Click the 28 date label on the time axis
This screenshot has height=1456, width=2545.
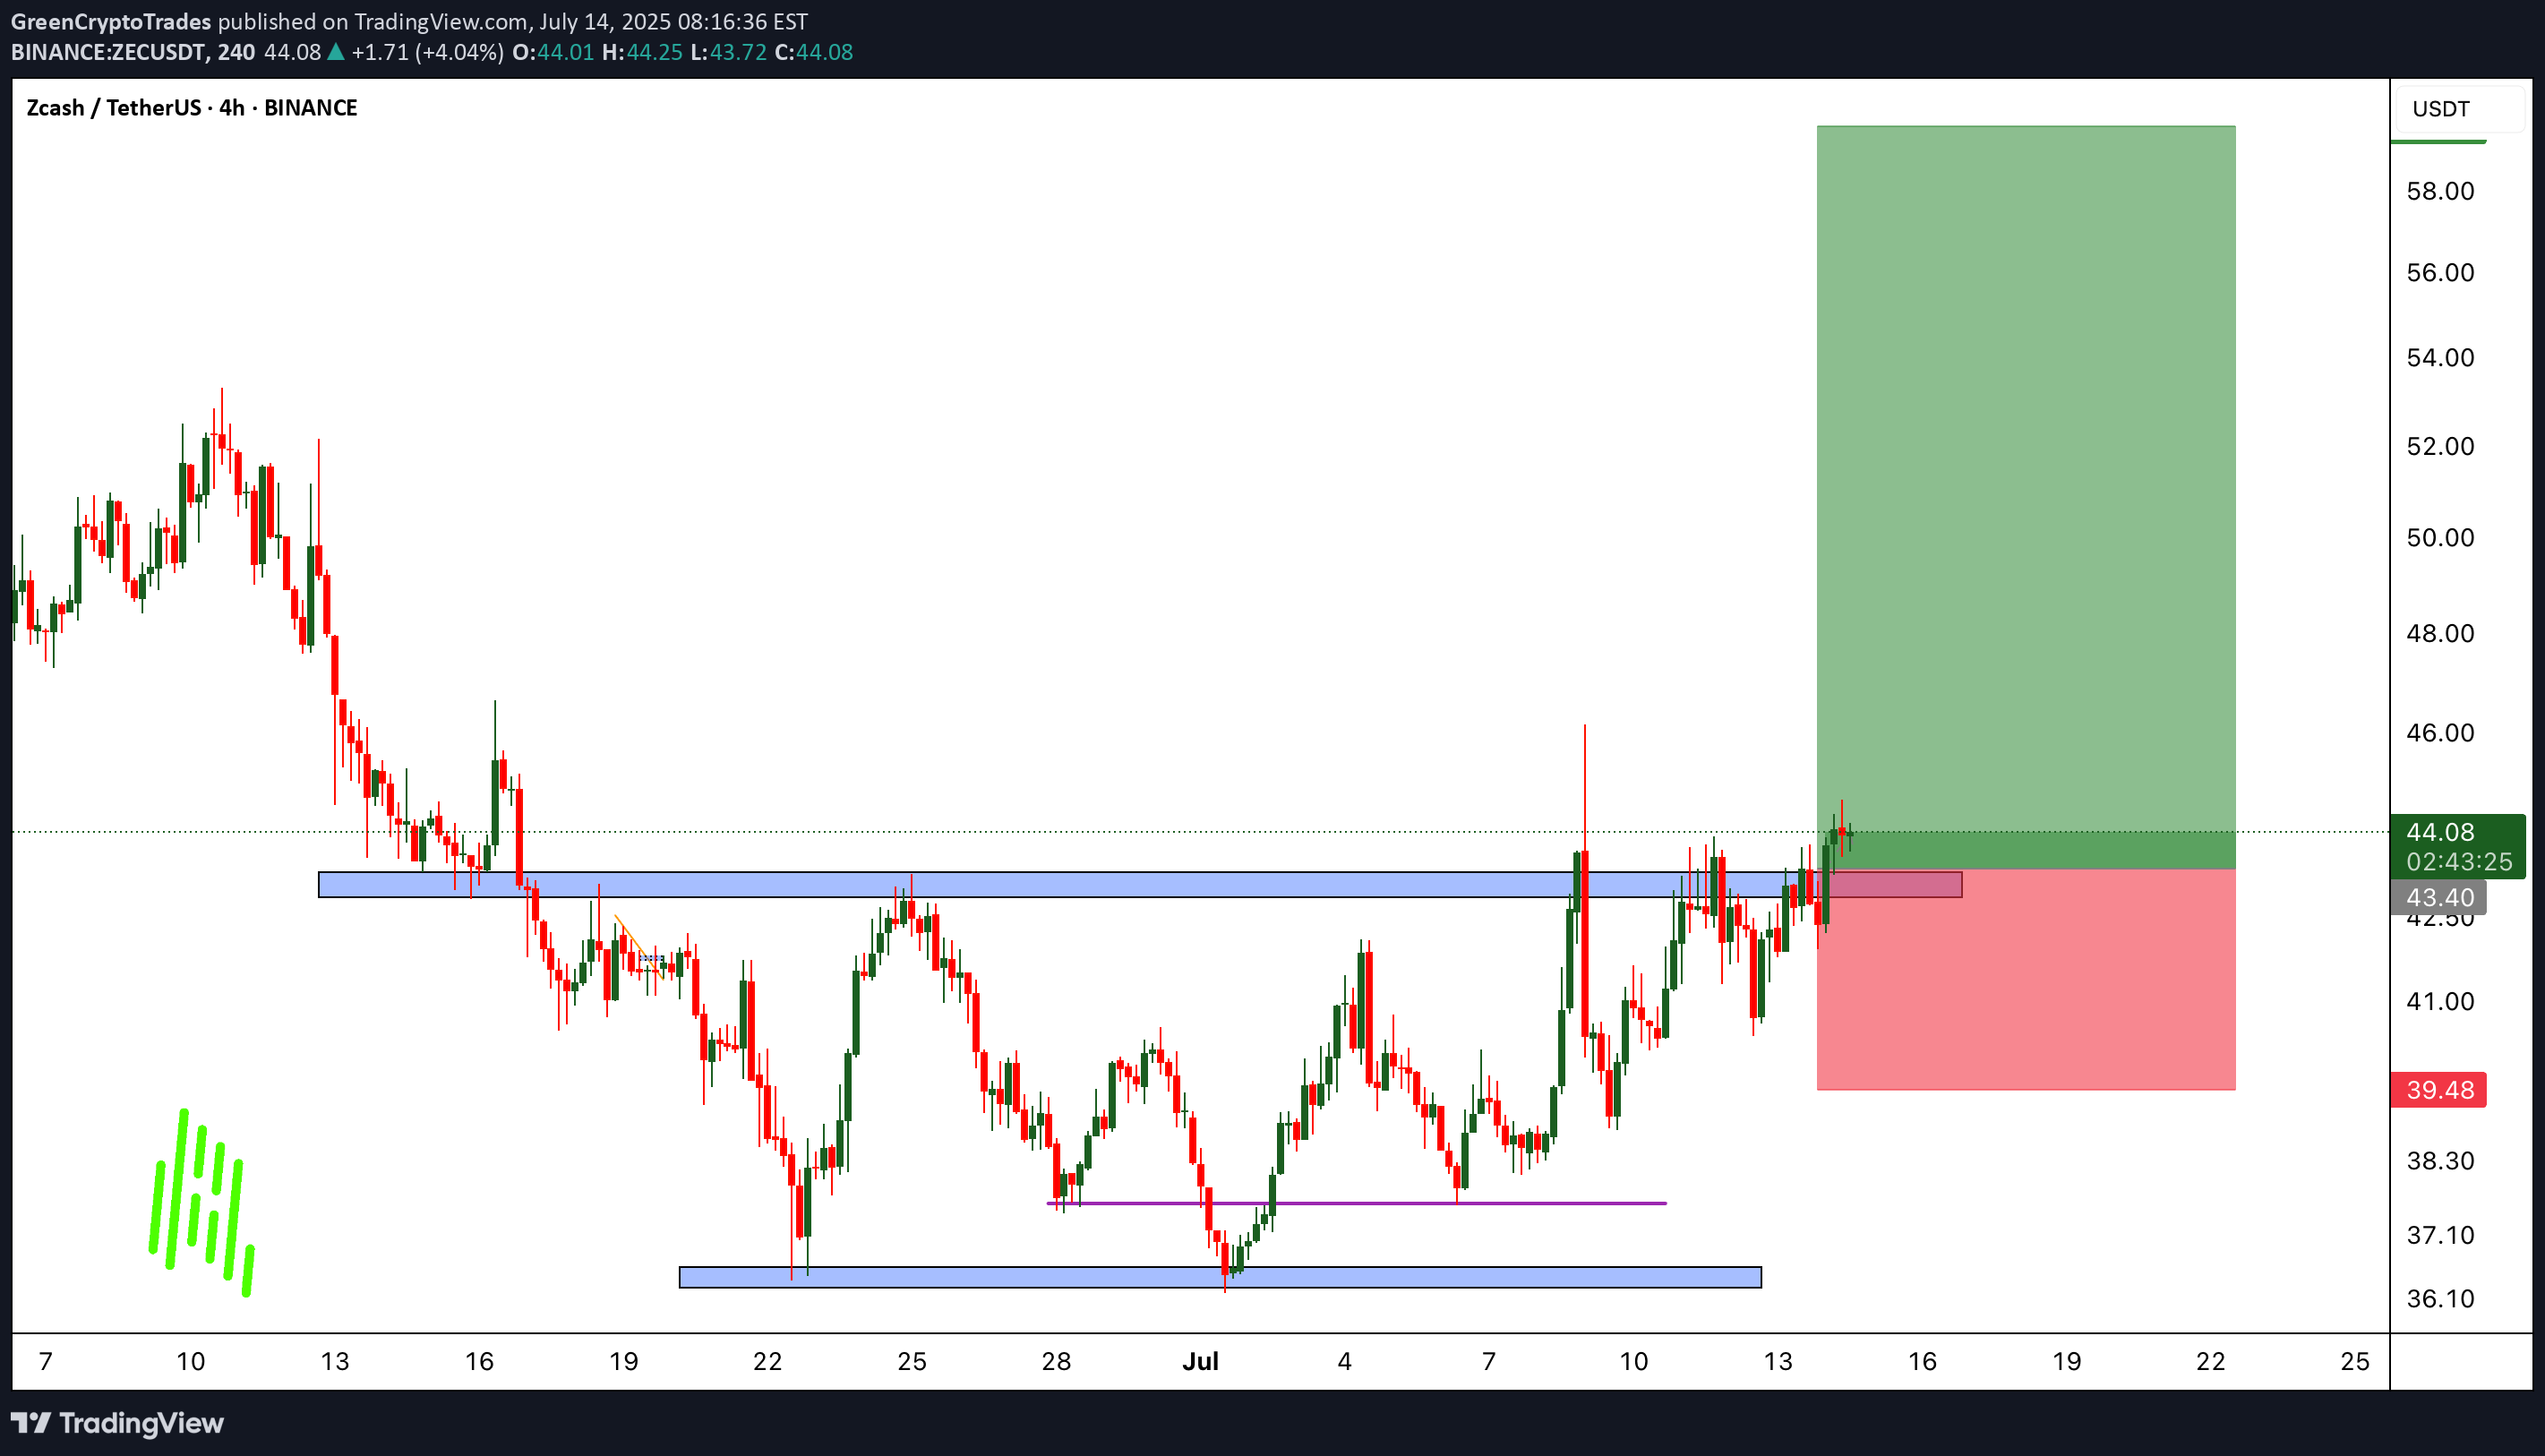tap(1056, 1361)
